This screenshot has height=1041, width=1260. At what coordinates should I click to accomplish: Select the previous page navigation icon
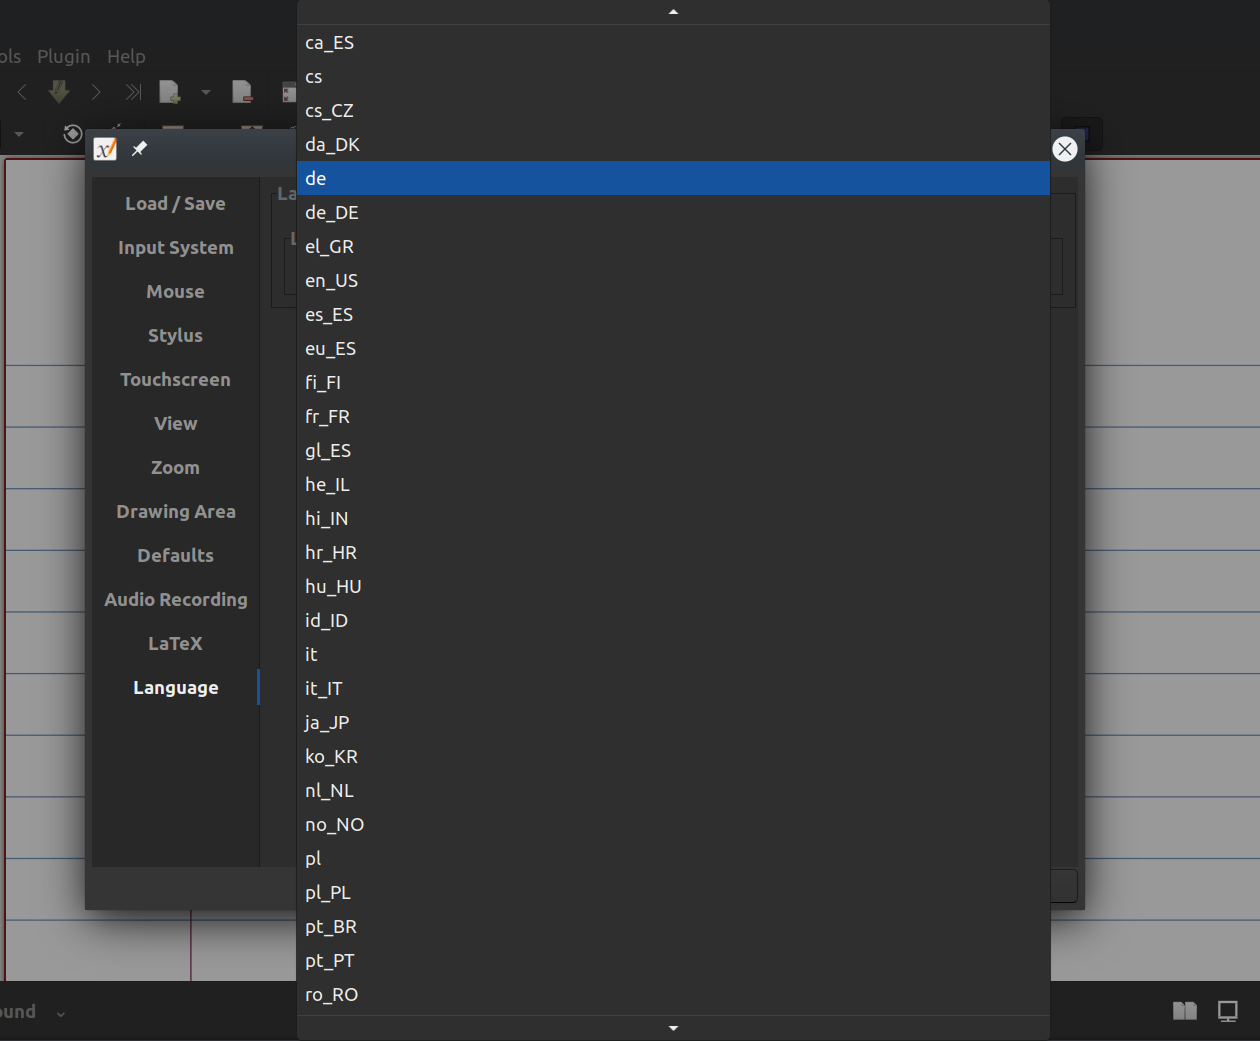point(22,91)
